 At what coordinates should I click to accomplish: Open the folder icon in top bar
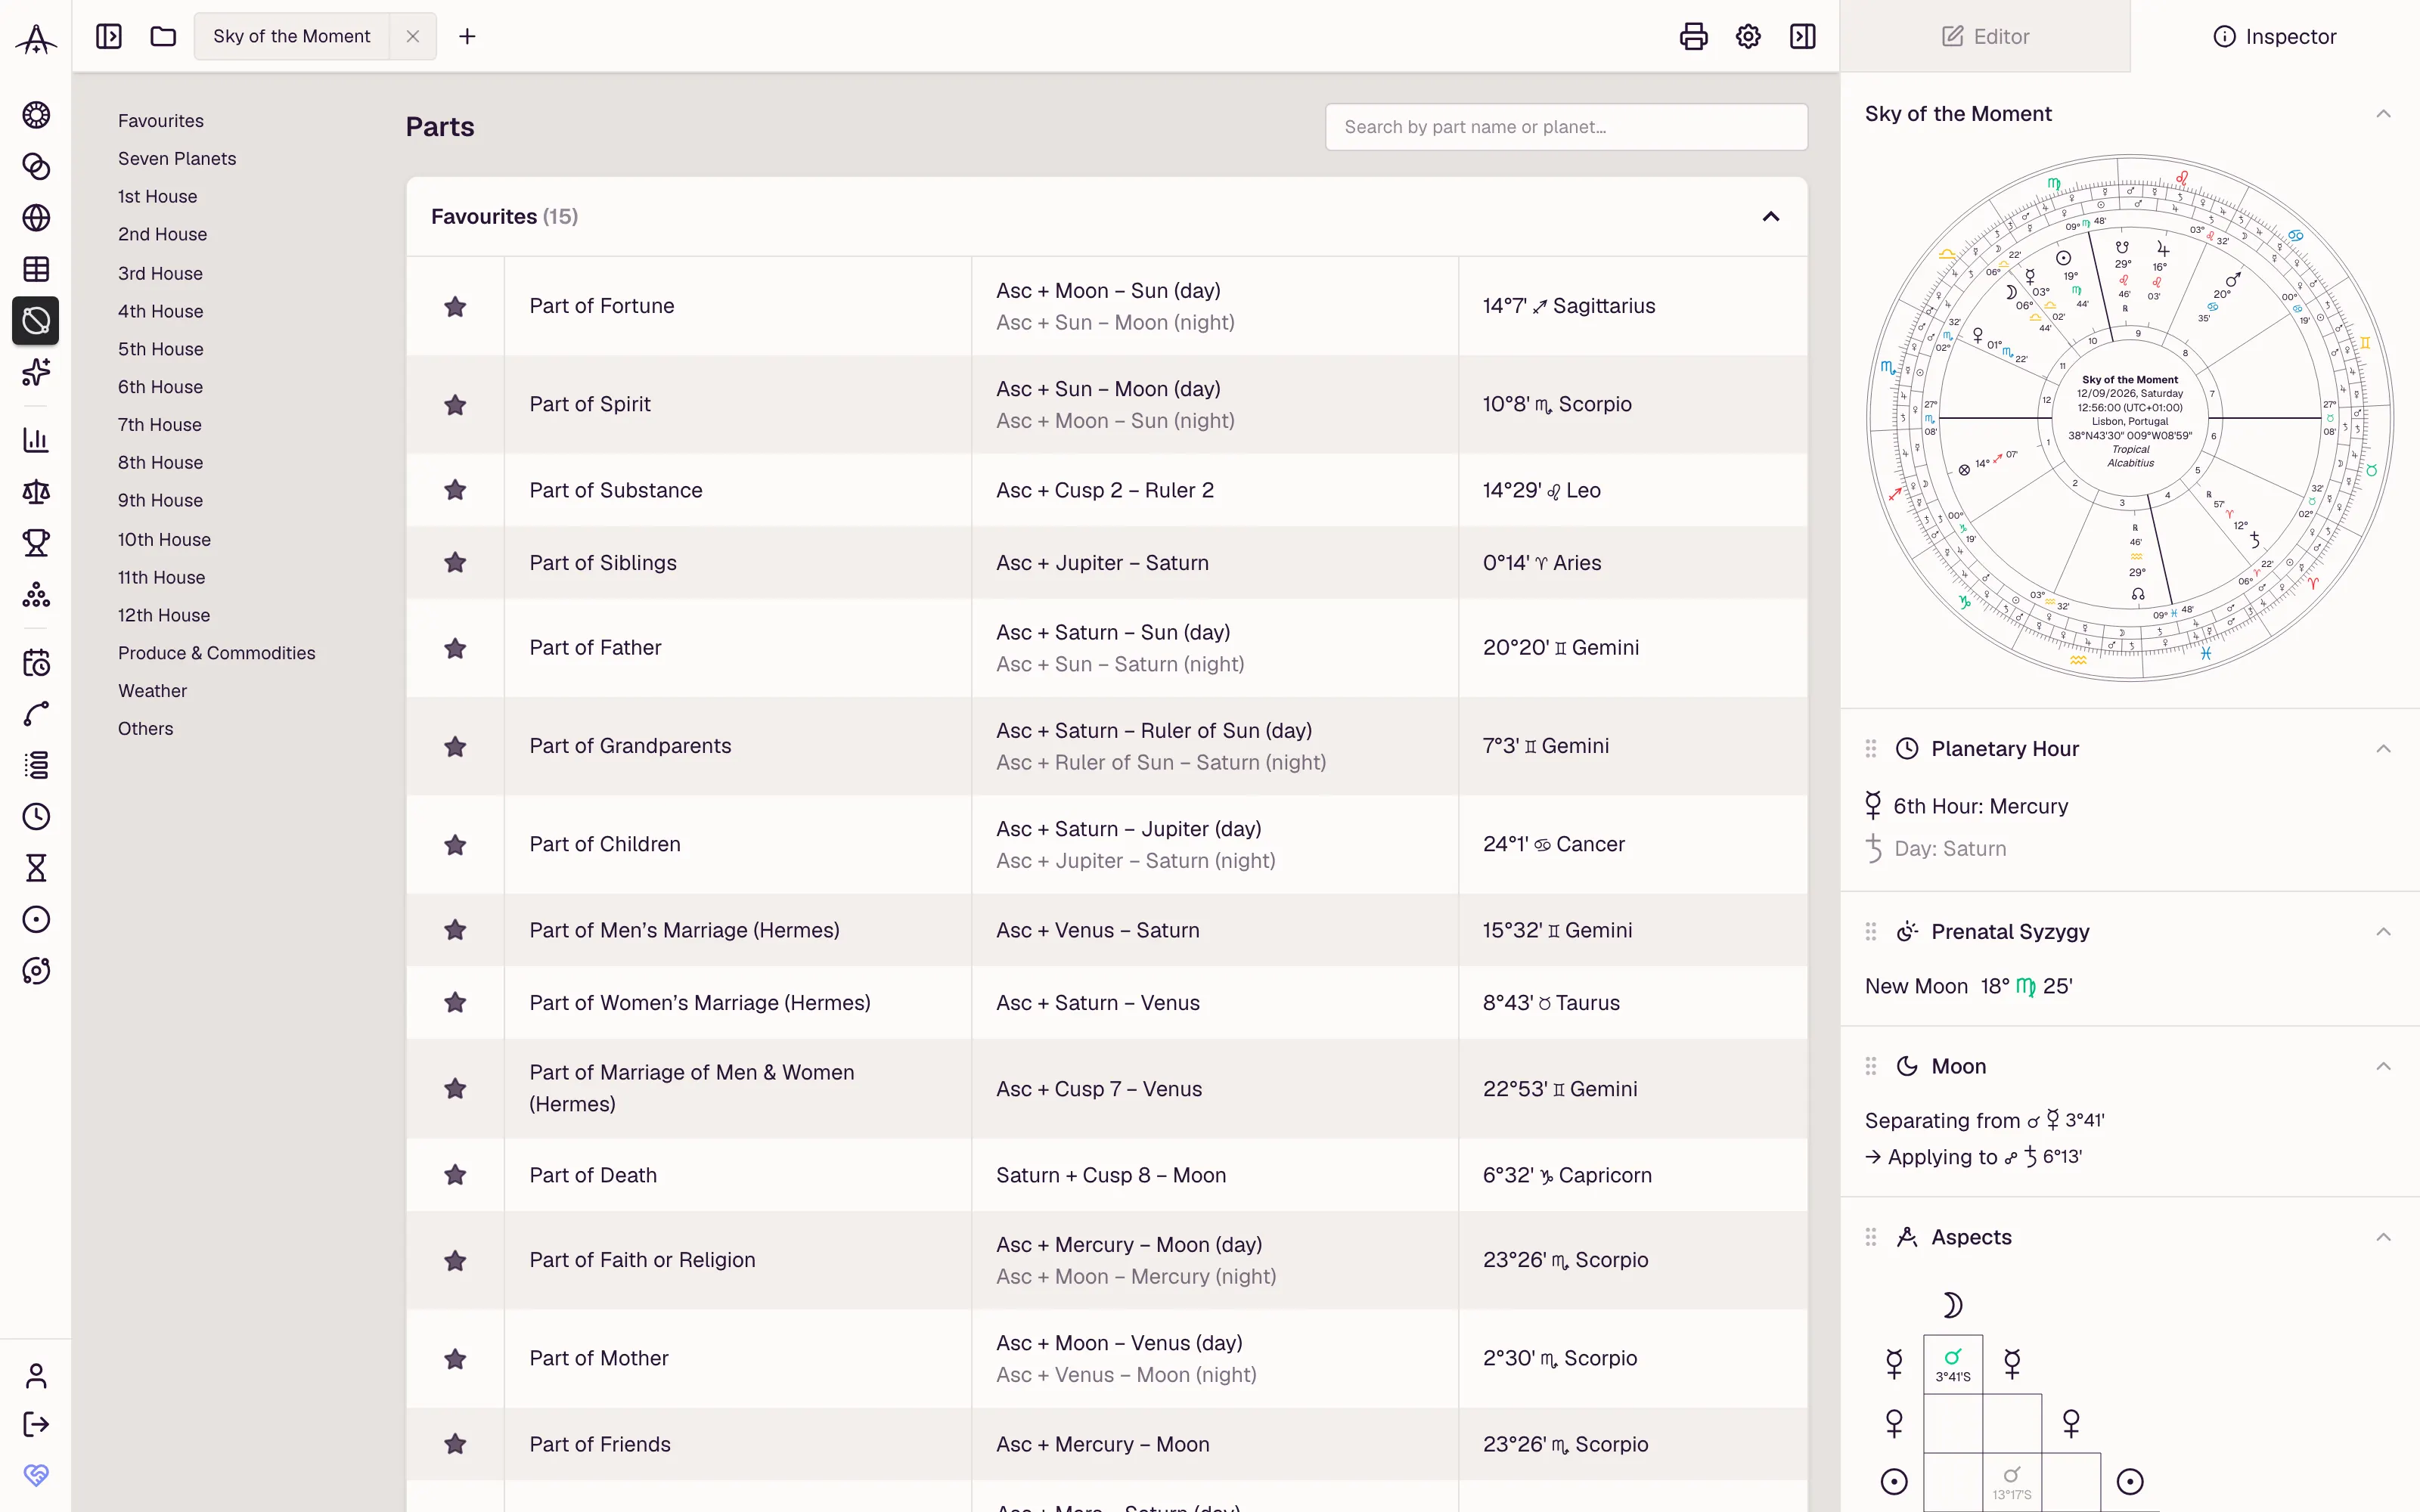(163, 37)
